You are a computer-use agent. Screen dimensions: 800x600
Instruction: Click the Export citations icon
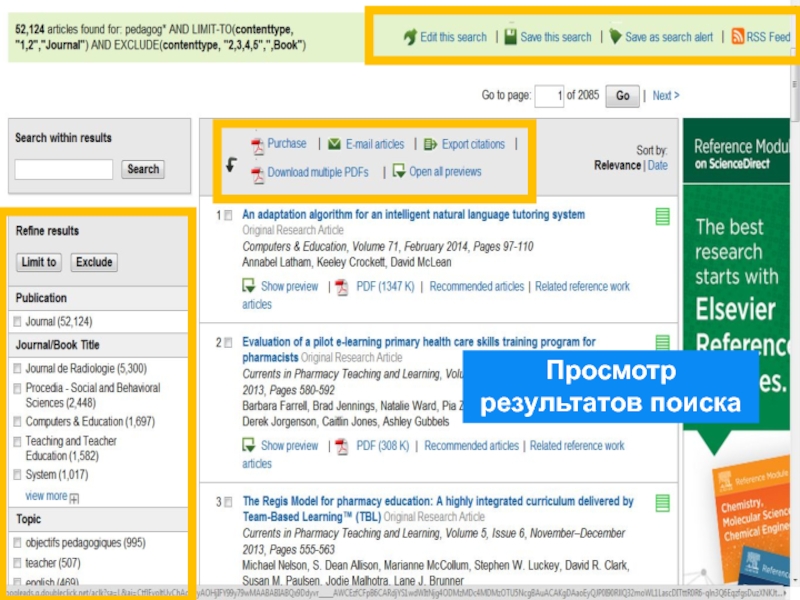point(431,145)
